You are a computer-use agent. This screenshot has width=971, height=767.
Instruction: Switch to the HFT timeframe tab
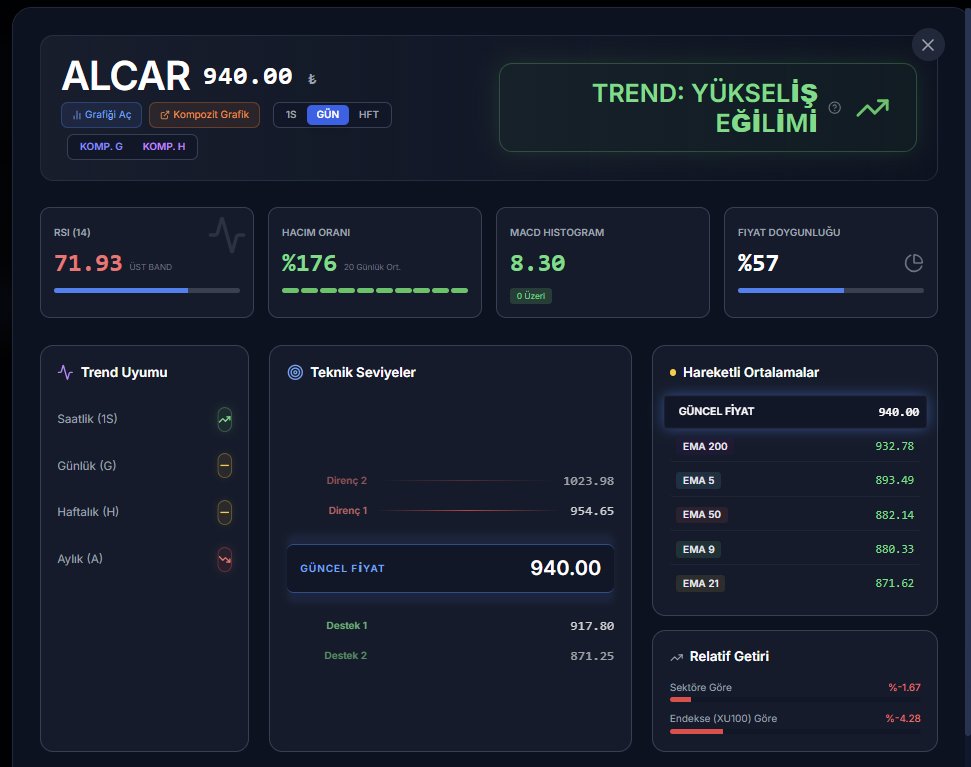tap(369, 114)
